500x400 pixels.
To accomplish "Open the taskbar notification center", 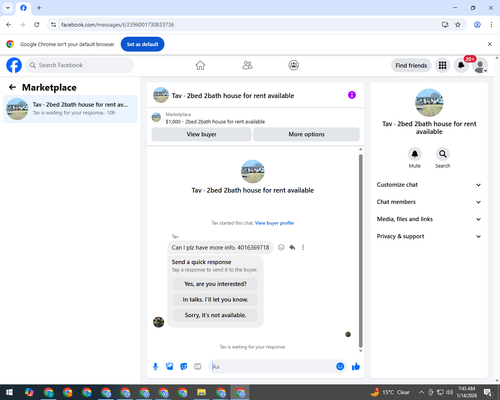I will (488, 392).
